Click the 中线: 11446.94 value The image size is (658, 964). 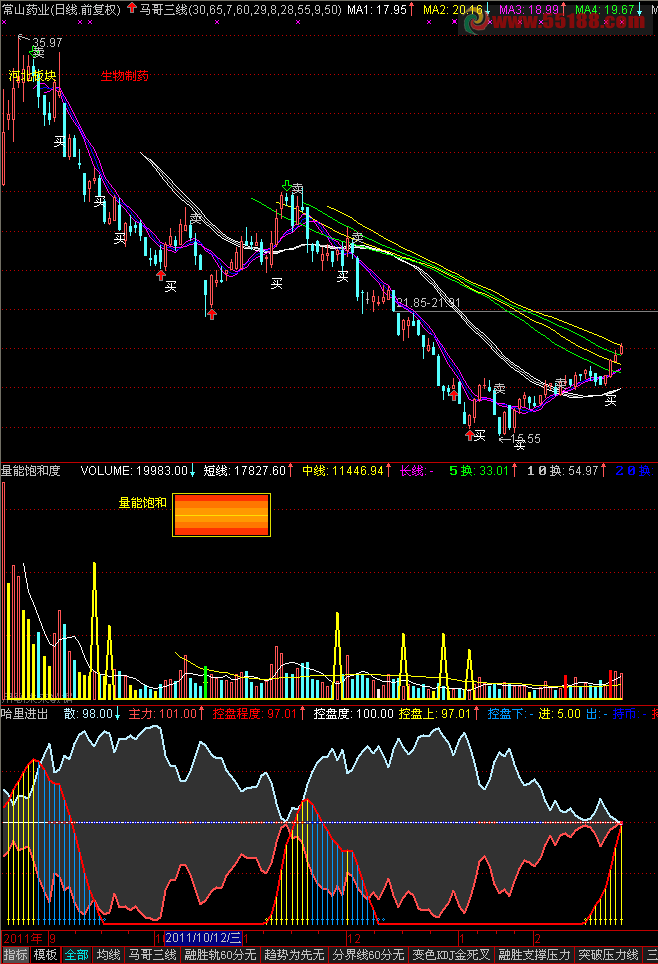pyautogui.click(x=343, y=470)
